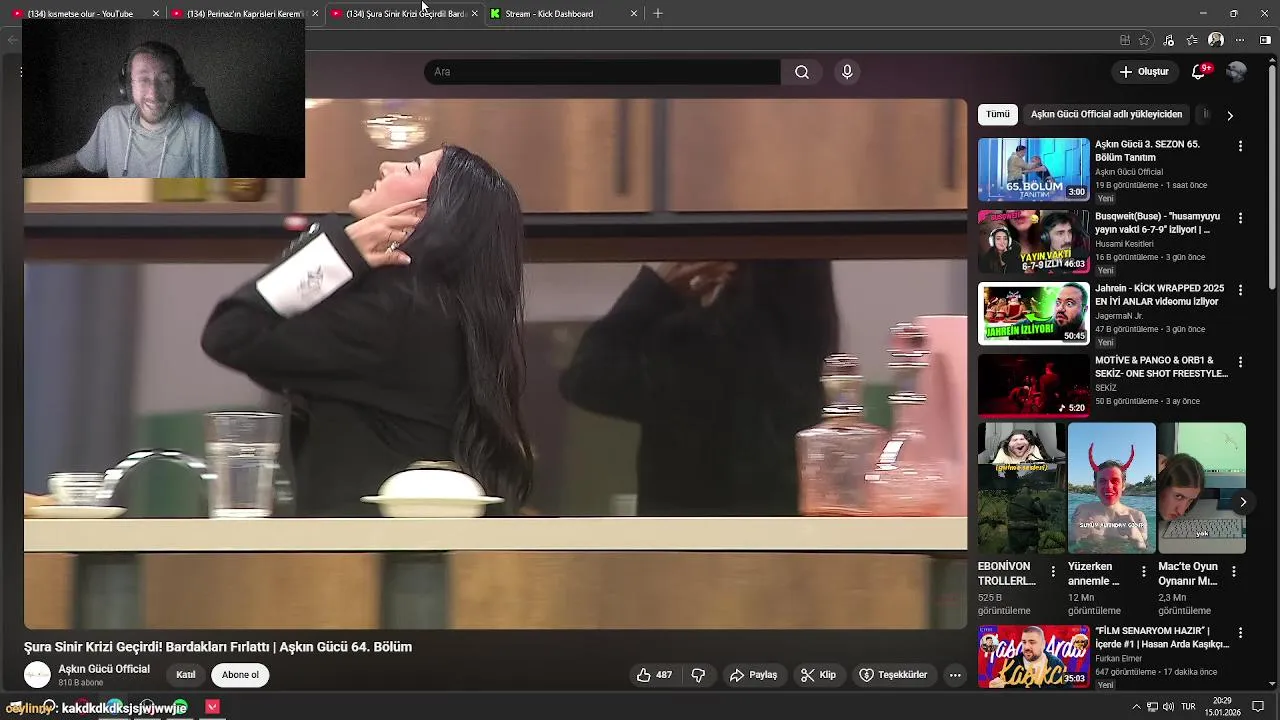Viewport: 1280px width, 720px height.
Task: Open the Yüzerken annemle short thumbnail
Action: coord(1112,488)
